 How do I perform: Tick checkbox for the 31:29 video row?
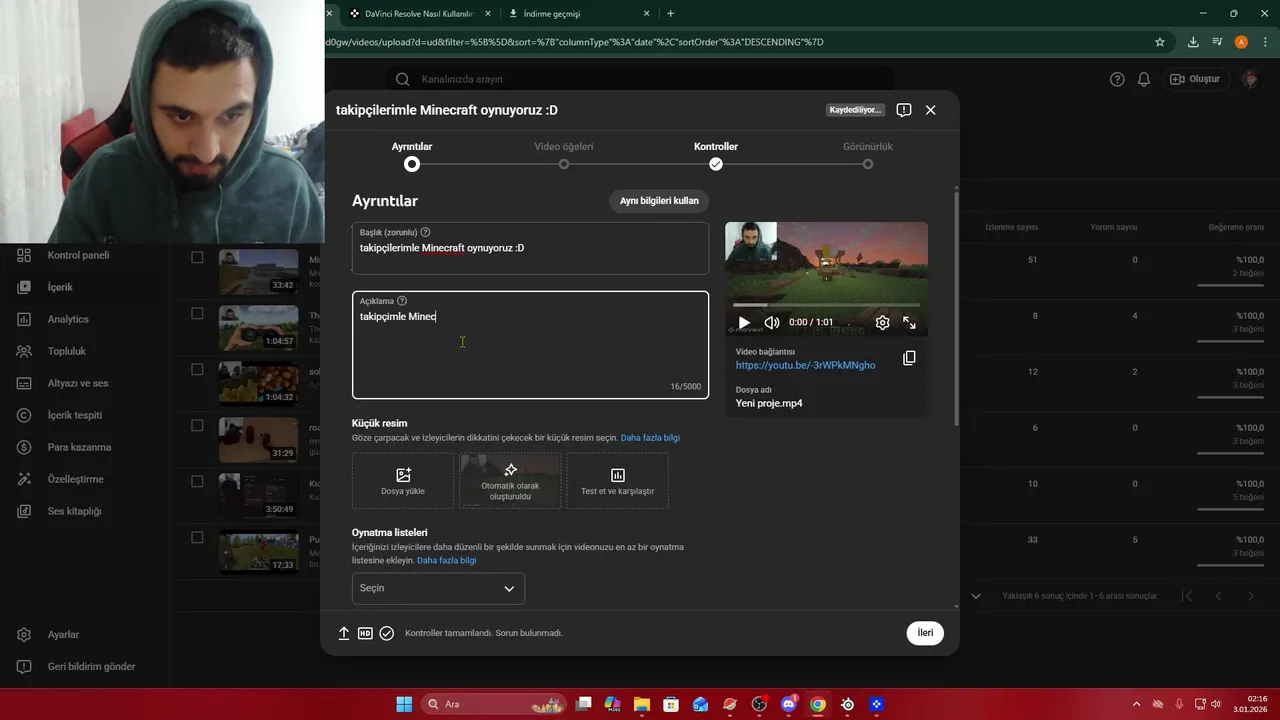click(x=197, y=425)
